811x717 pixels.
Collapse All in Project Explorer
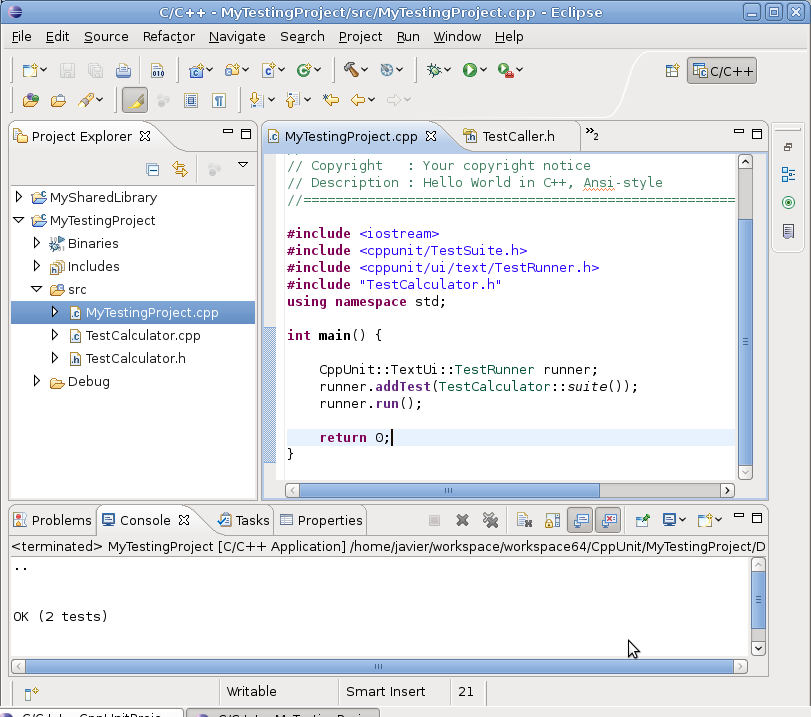coord(153,169)
